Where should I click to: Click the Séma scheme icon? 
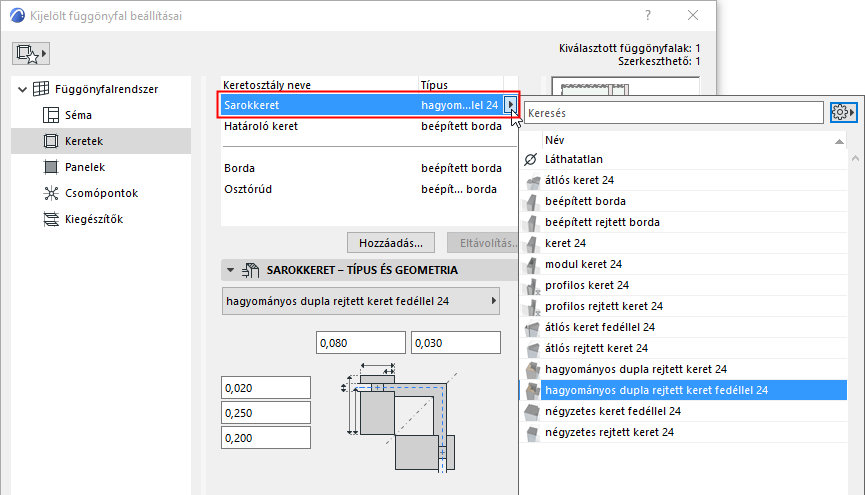click(x=51, y=115)
